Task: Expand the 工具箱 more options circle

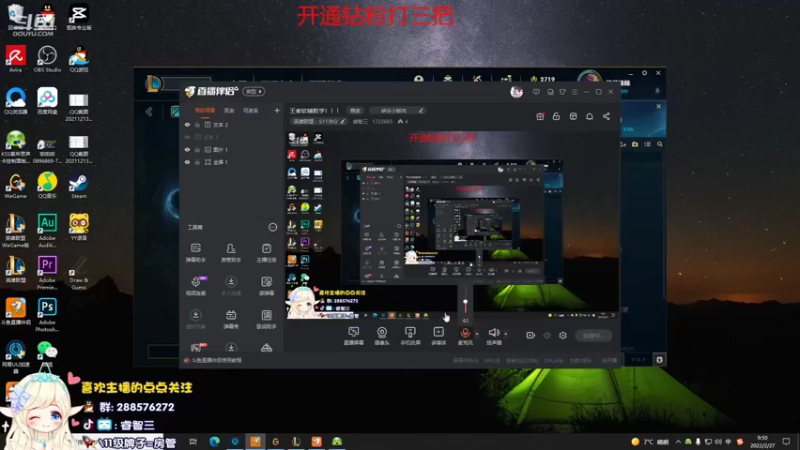Action: 272,227
